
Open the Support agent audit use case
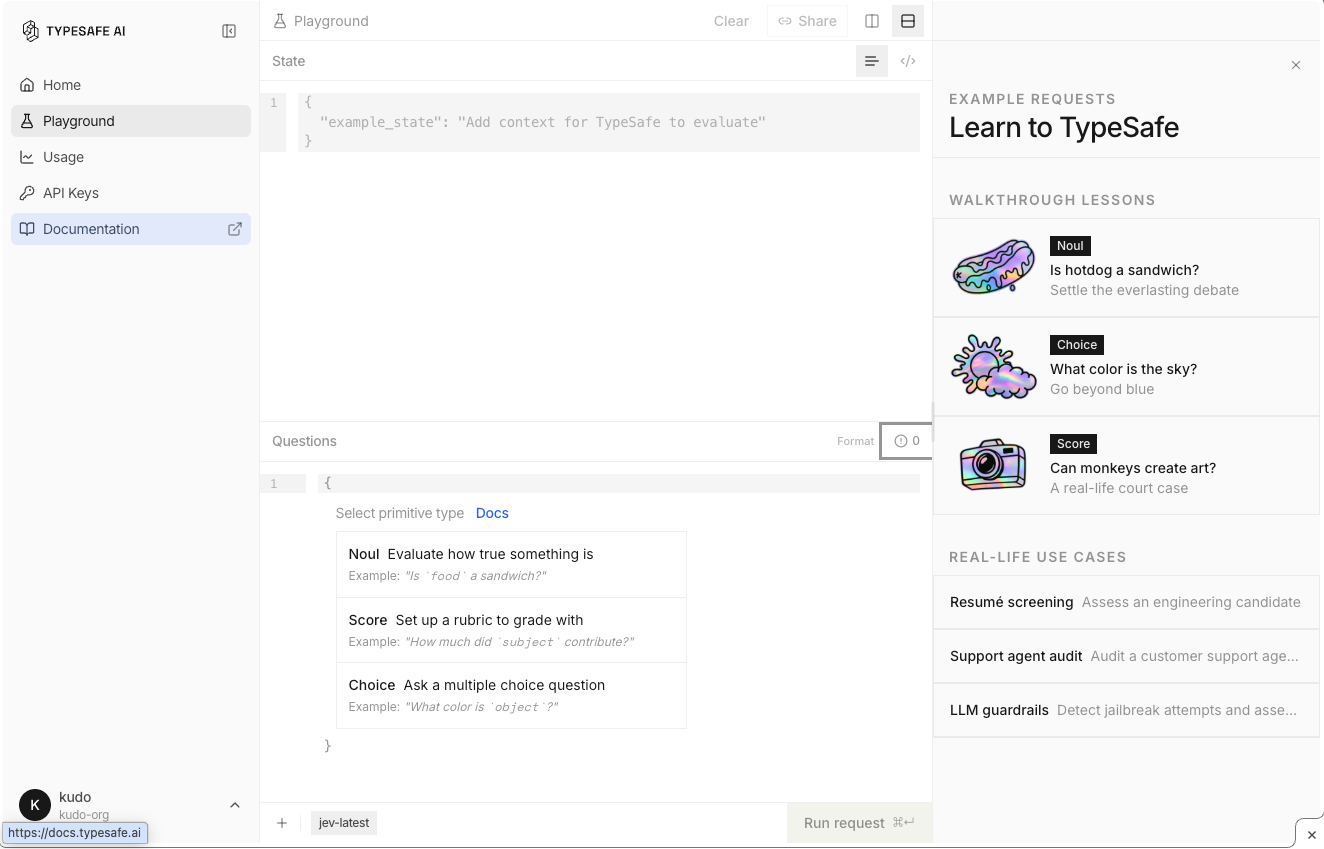click(1126, 656)
